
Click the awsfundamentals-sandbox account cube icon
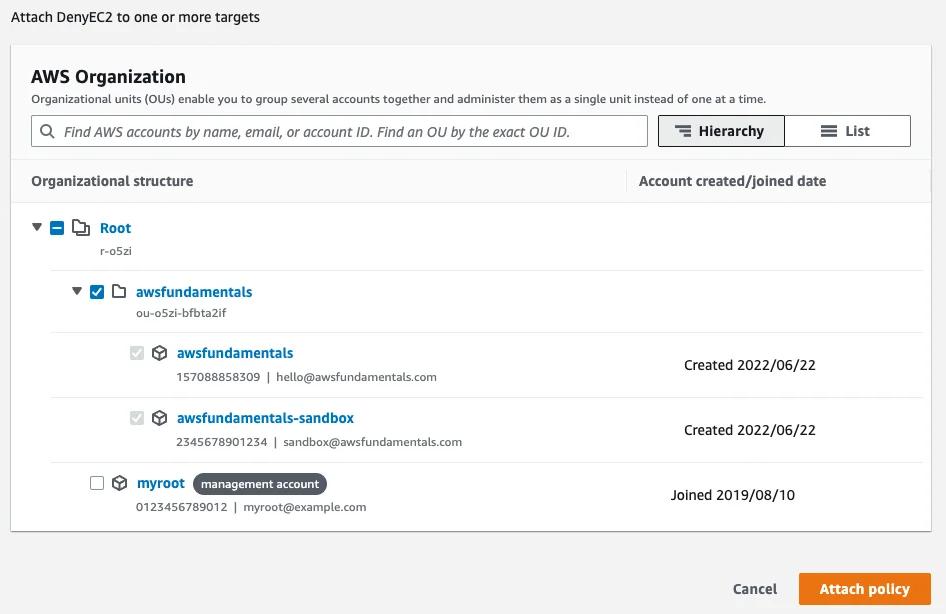click(159, 418)
